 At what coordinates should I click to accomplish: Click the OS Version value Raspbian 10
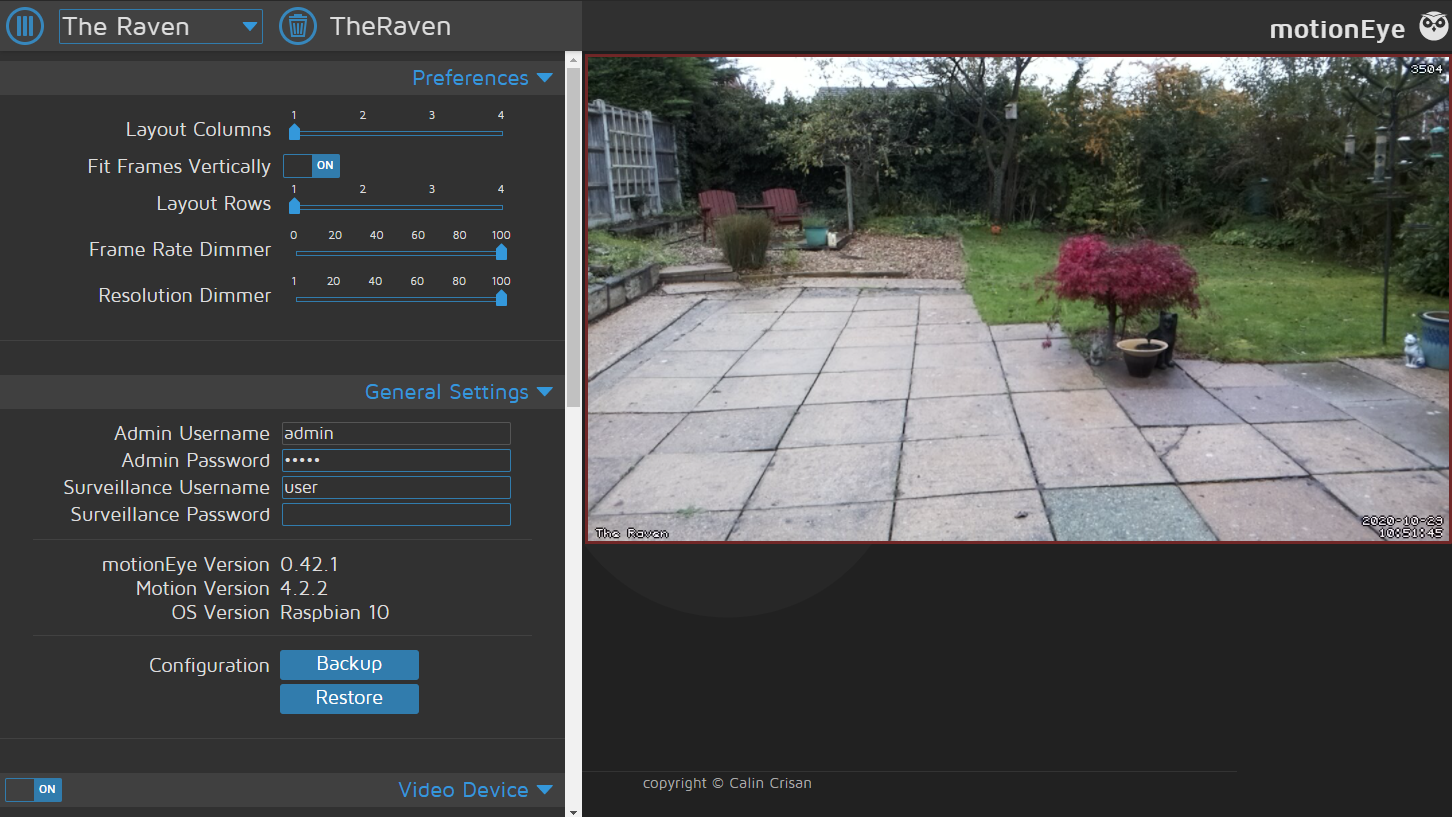click(335, 613)
